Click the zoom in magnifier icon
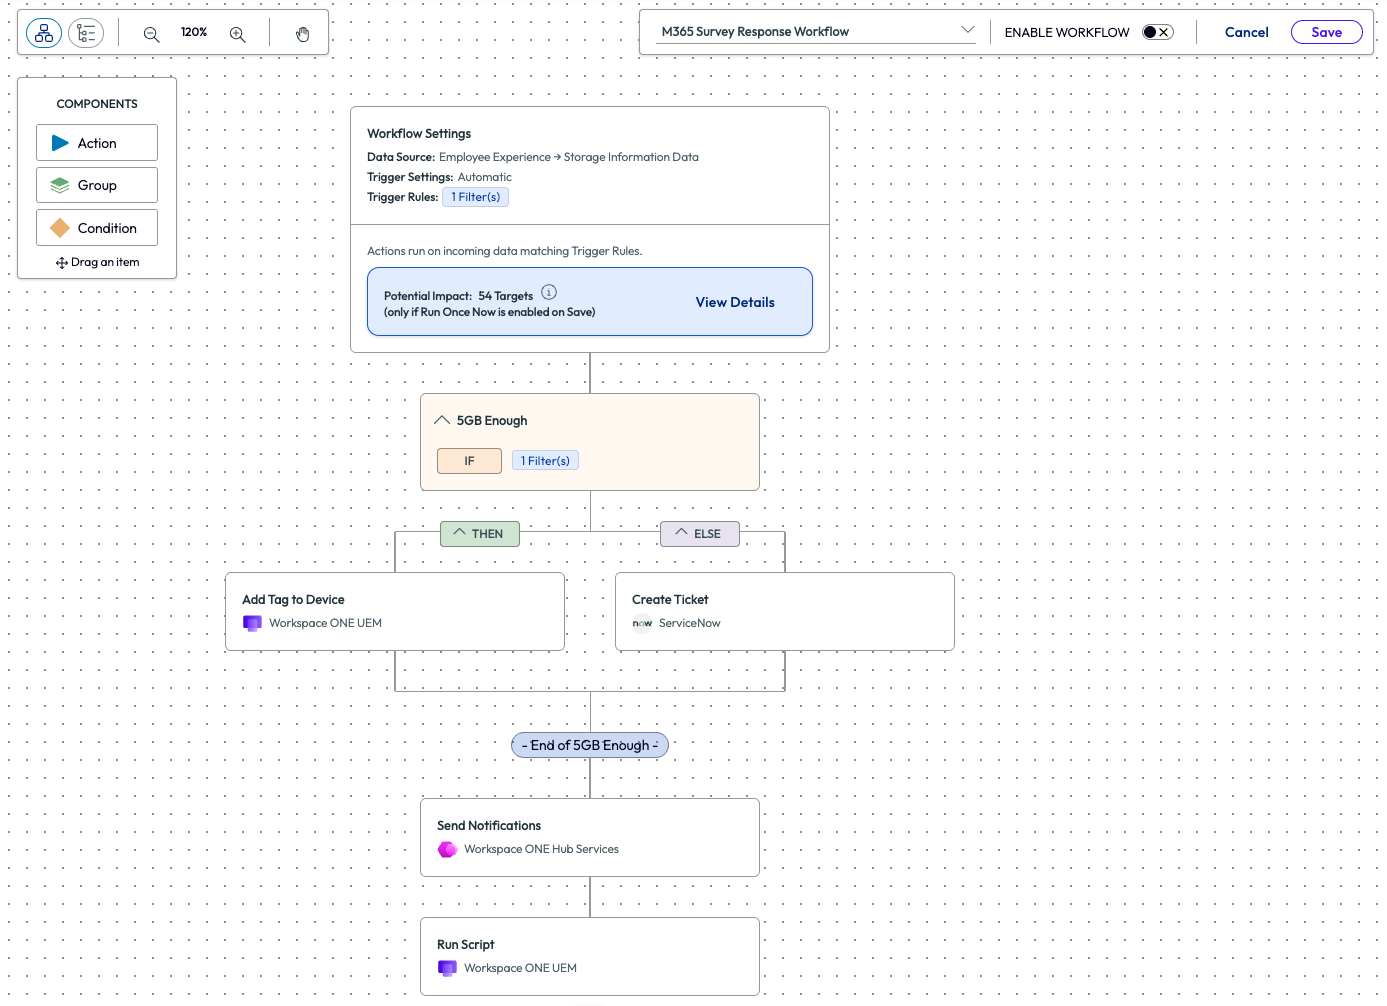Image resolution: width=1387 pixels, height=1006 pixels. (x=237, y=33)
